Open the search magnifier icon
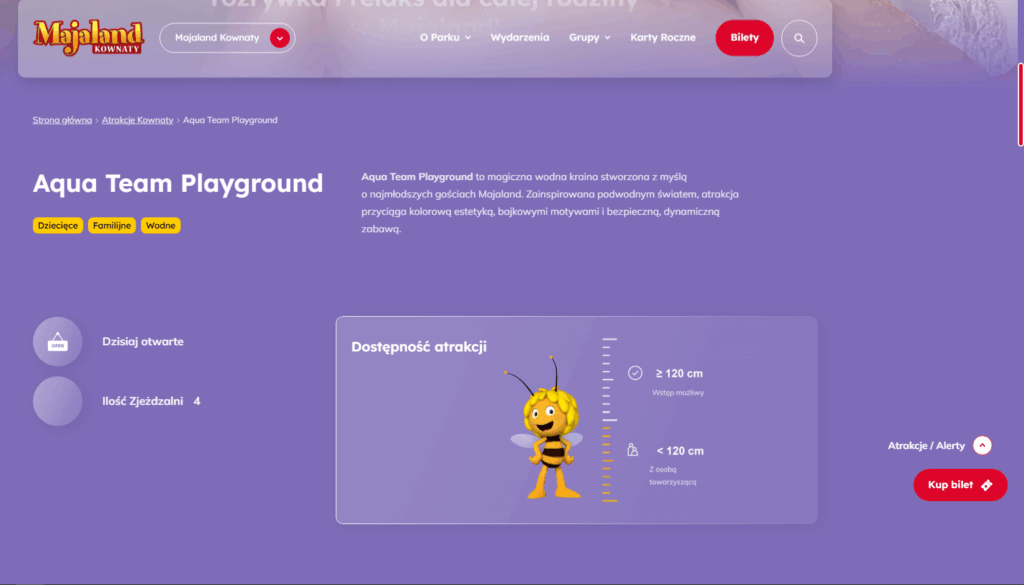 click(799, 38)
